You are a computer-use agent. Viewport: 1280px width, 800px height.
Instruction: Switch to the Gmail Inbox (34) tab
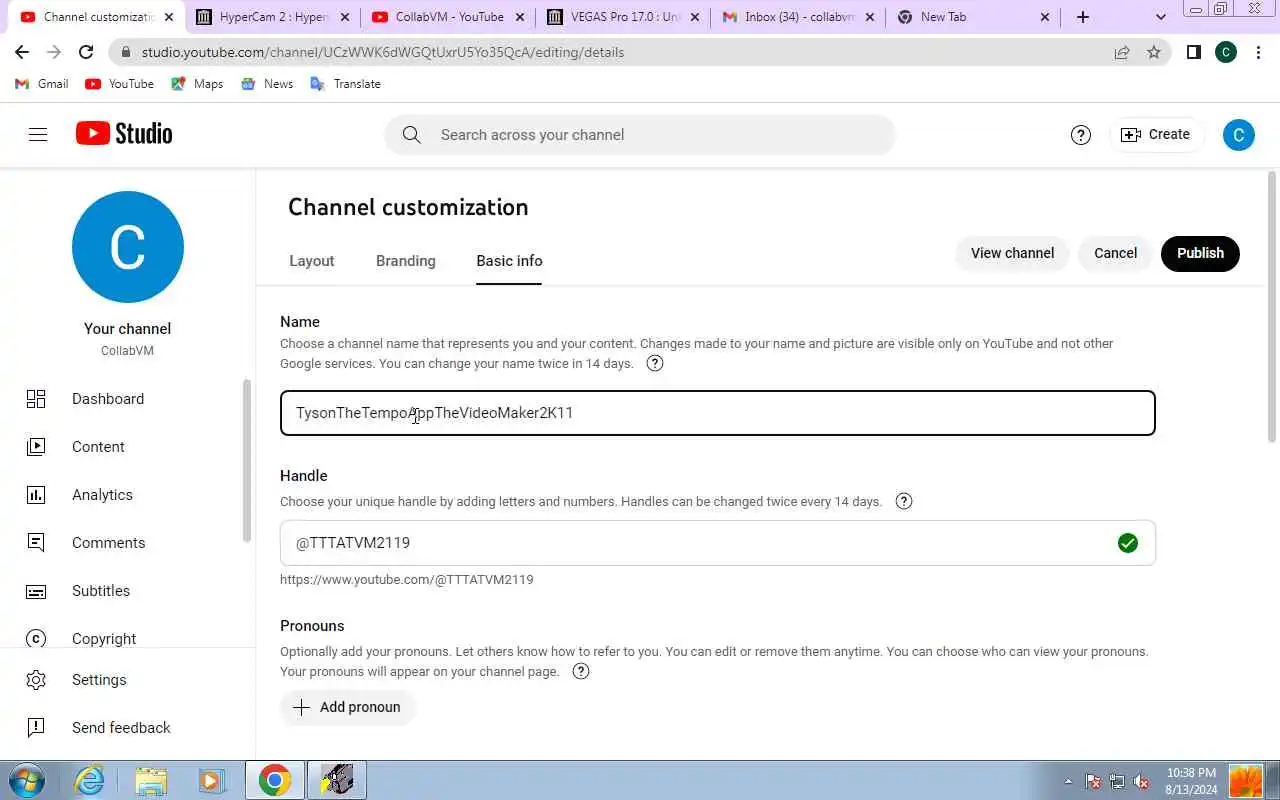pos(797,17)
